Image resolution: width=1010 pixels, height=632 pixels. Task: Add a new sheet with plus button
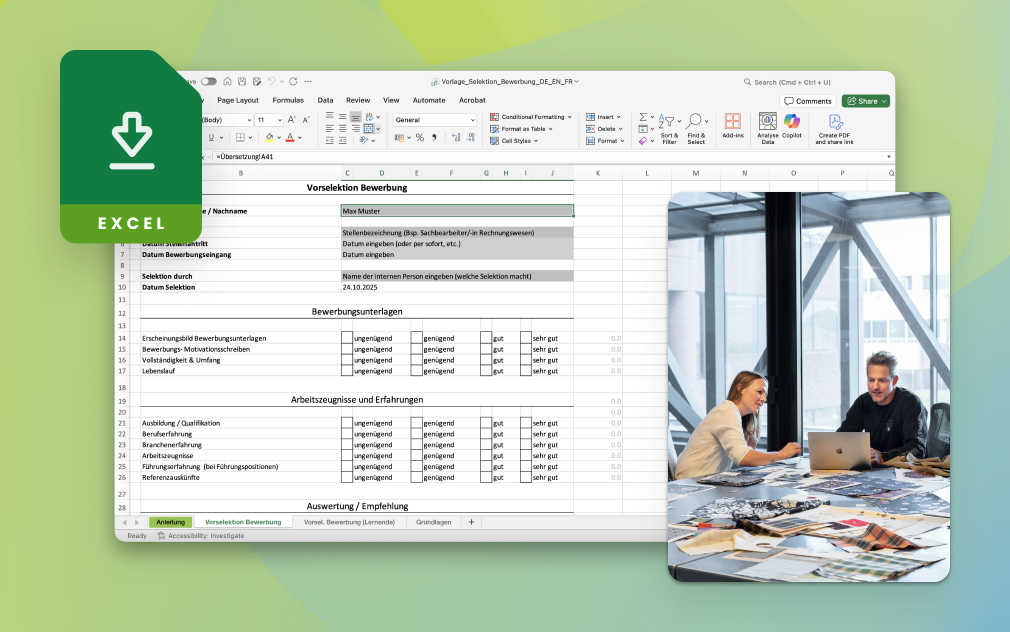coord(472,522)
